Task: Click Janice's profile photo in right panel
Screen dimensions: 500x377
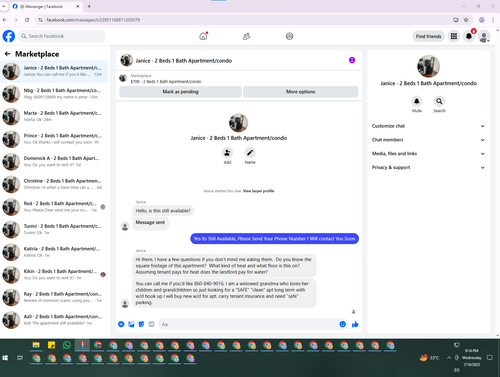Action: [x=428, y=66]
